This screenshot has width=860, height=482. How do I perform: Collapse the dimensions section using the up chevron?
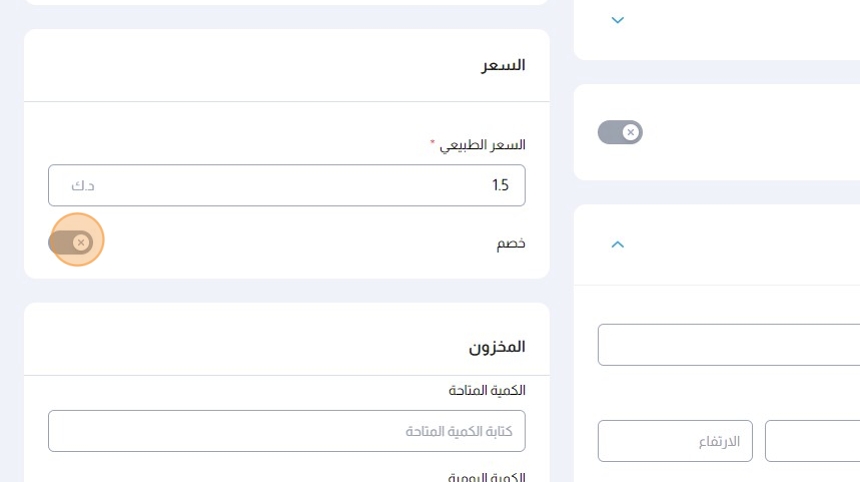coord(618,244)
